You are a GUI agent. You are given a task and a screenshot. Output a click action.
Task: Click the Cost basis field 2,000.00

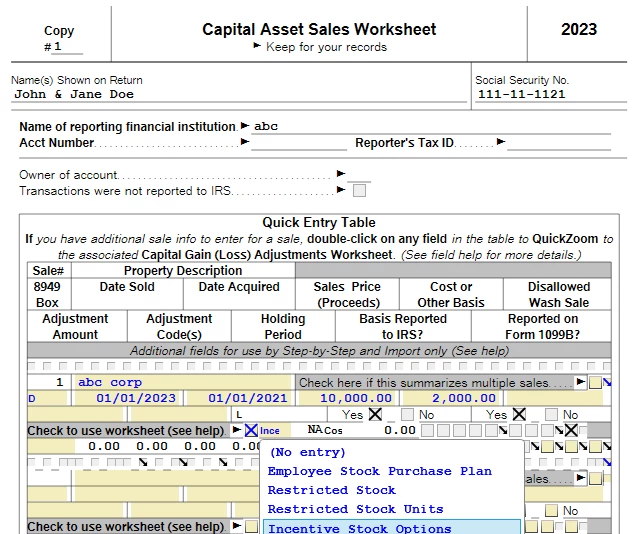(451, 398)
